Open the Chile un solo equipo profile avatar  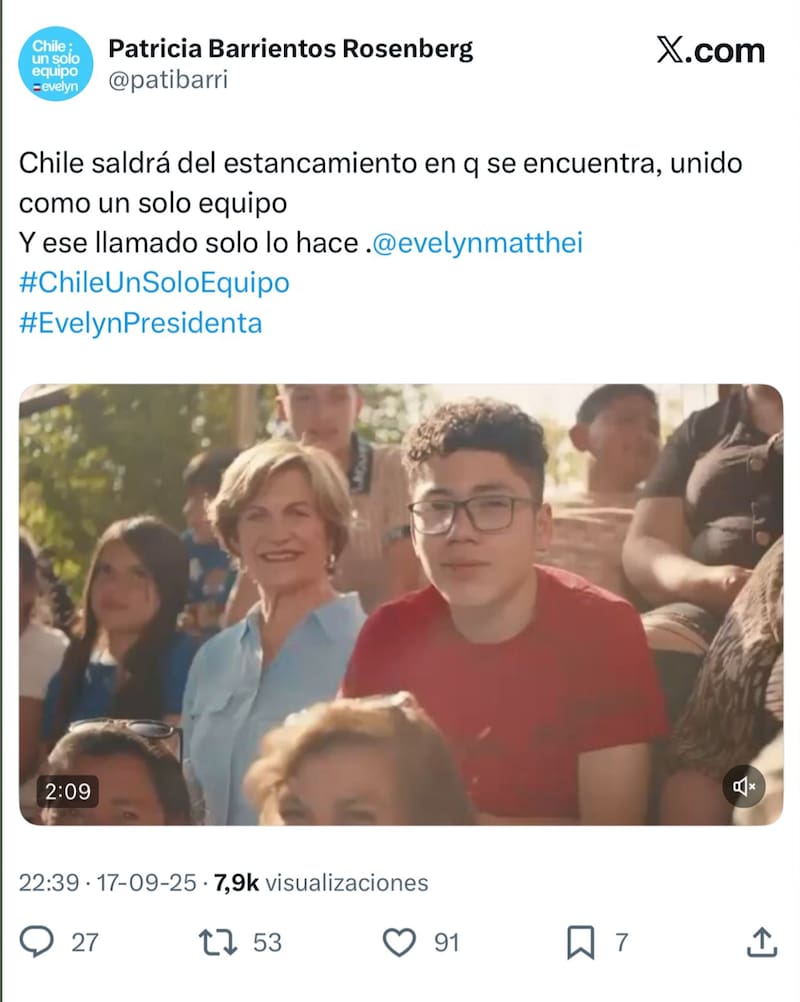[x=56, y=64]
